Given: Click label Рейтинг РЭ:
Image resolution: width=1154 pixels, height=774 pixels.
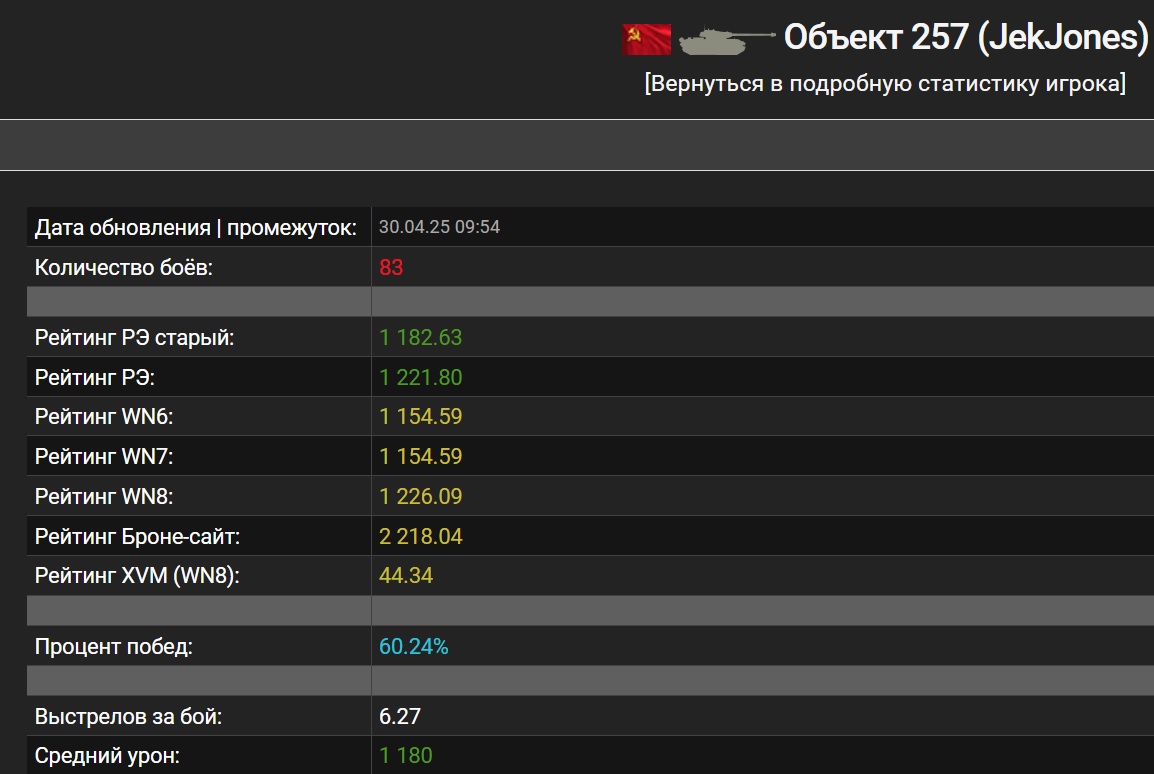Looking at the screenshot, I should (x=95, y=377).
